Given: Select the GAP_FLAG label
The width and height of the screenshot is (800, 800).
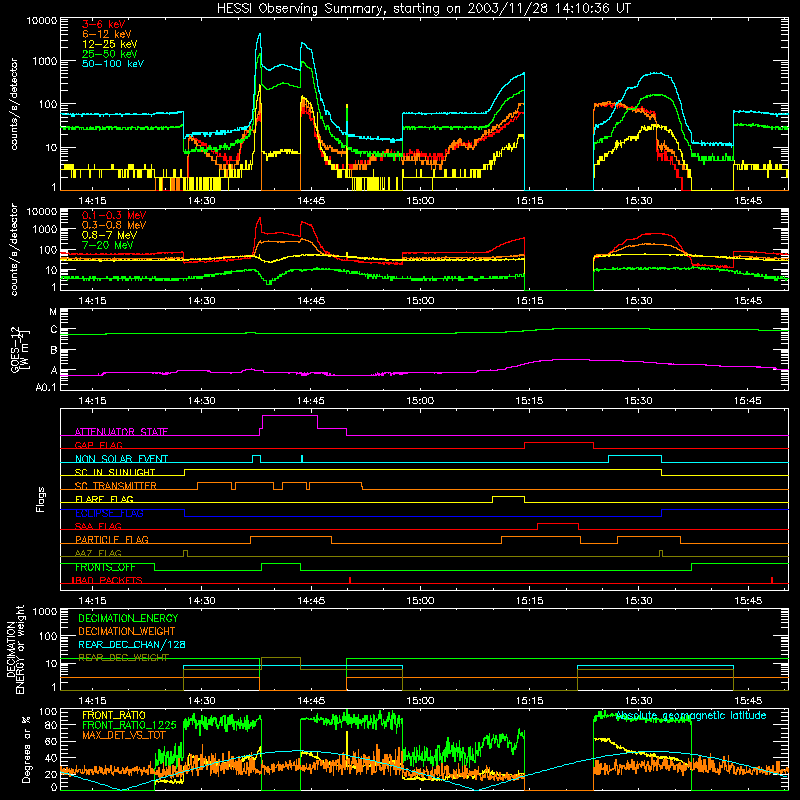Looking at the screenshot, I should coord(98,445).
